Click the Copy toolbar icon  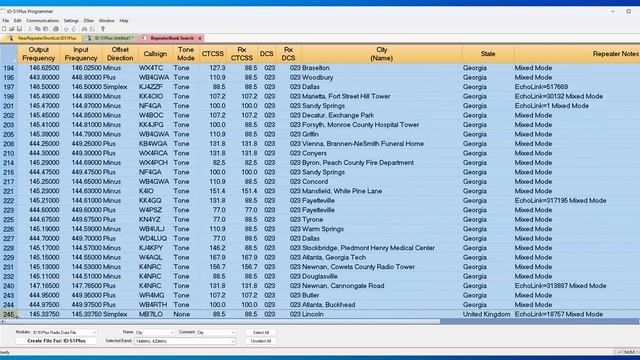click(x=38, y=29)
